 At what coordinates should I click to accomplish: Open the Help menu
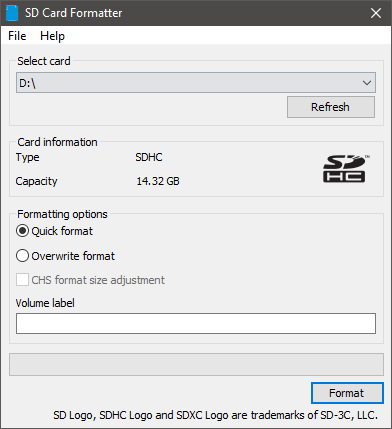click(52, 36)
